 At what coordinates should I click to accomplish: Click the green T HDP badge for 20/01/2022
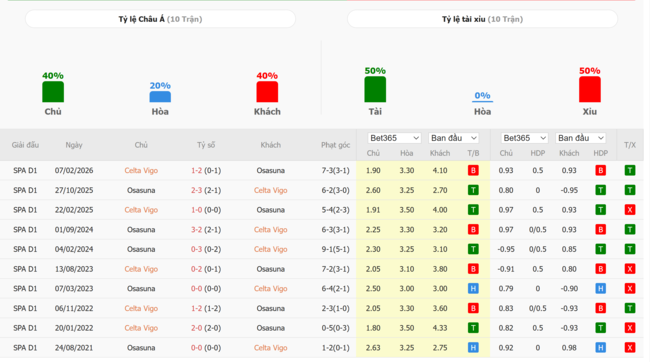click(x=600, y=328)
